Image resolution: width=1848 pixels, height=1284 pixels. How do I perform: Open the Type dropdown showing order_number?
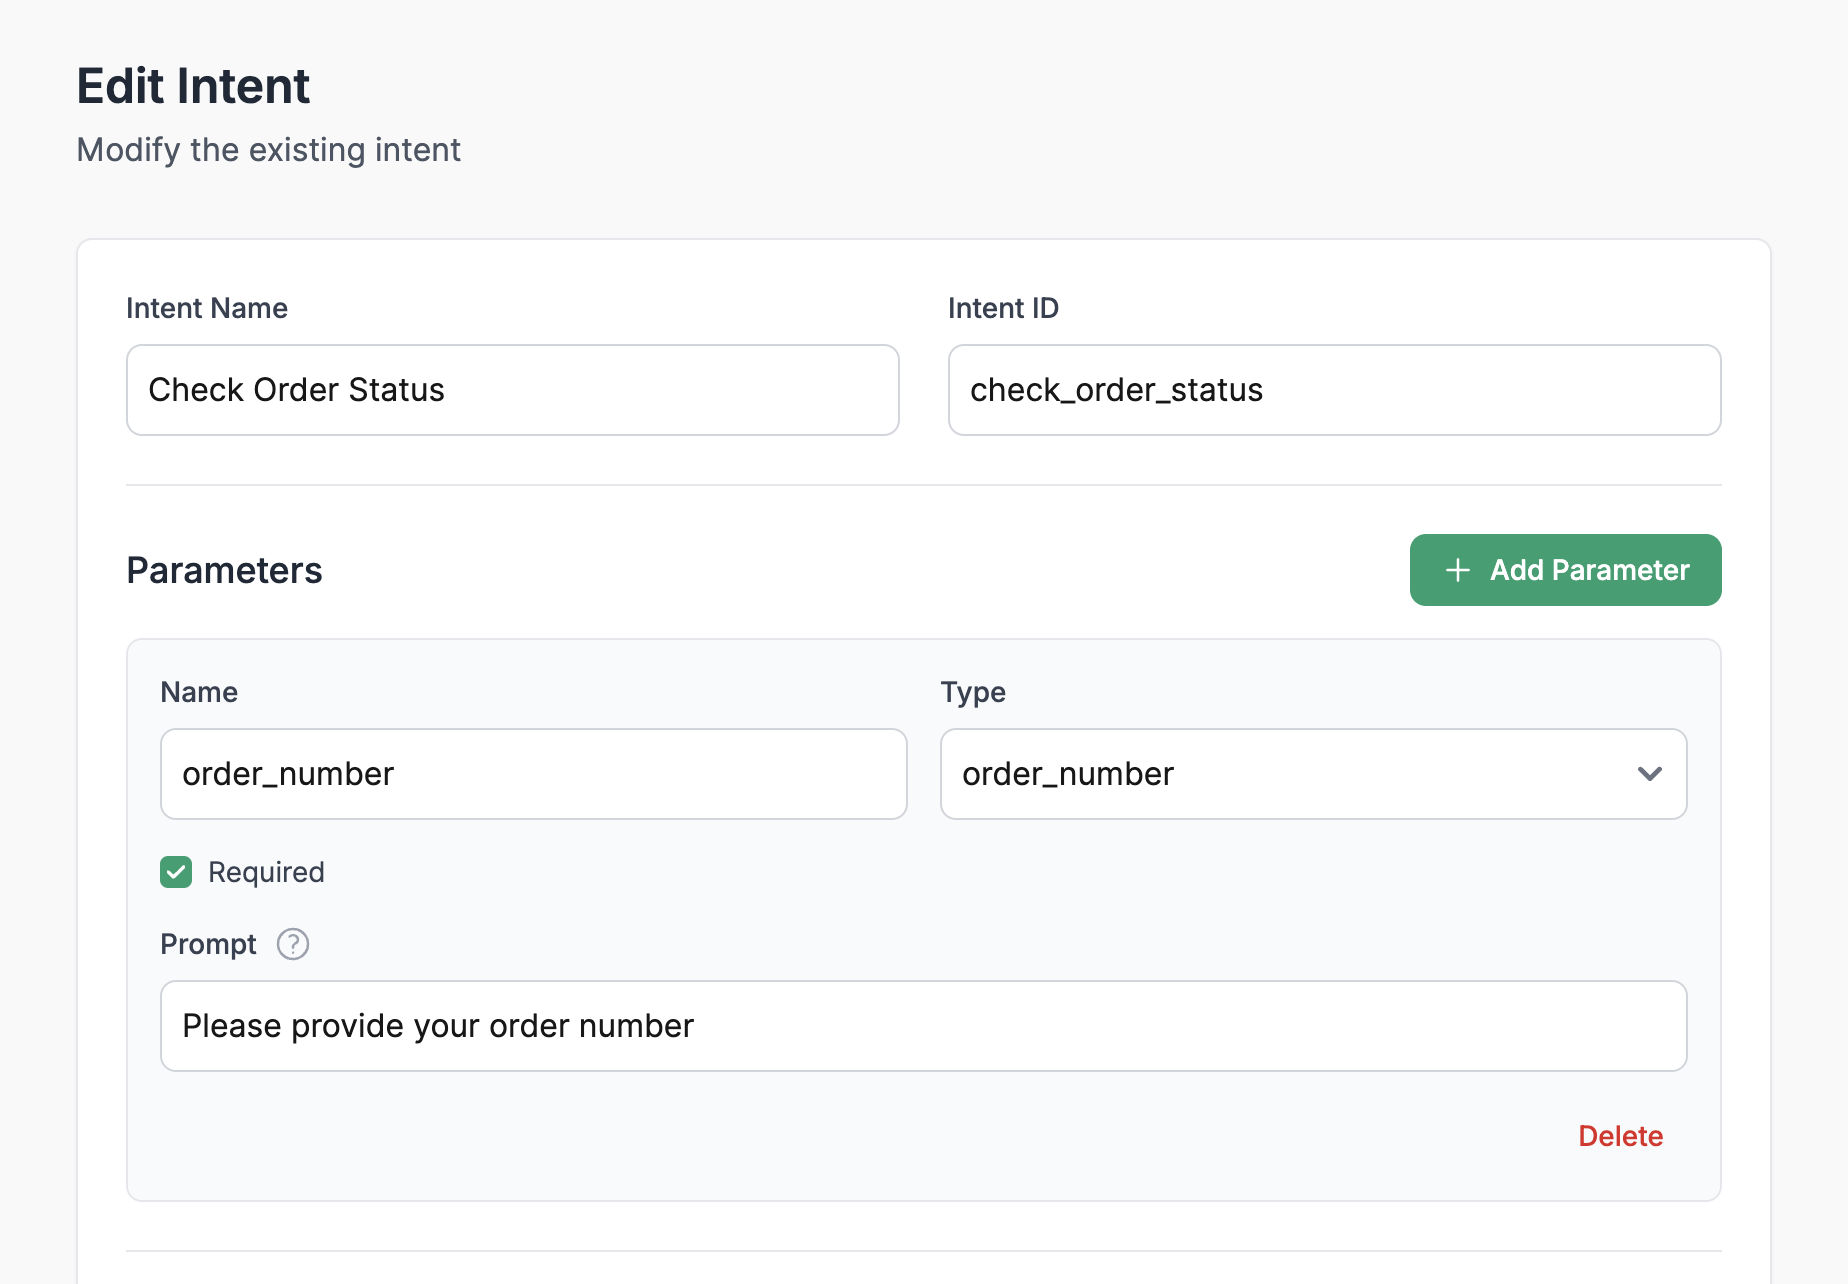pyautogui.click(x=1314, y=774)
